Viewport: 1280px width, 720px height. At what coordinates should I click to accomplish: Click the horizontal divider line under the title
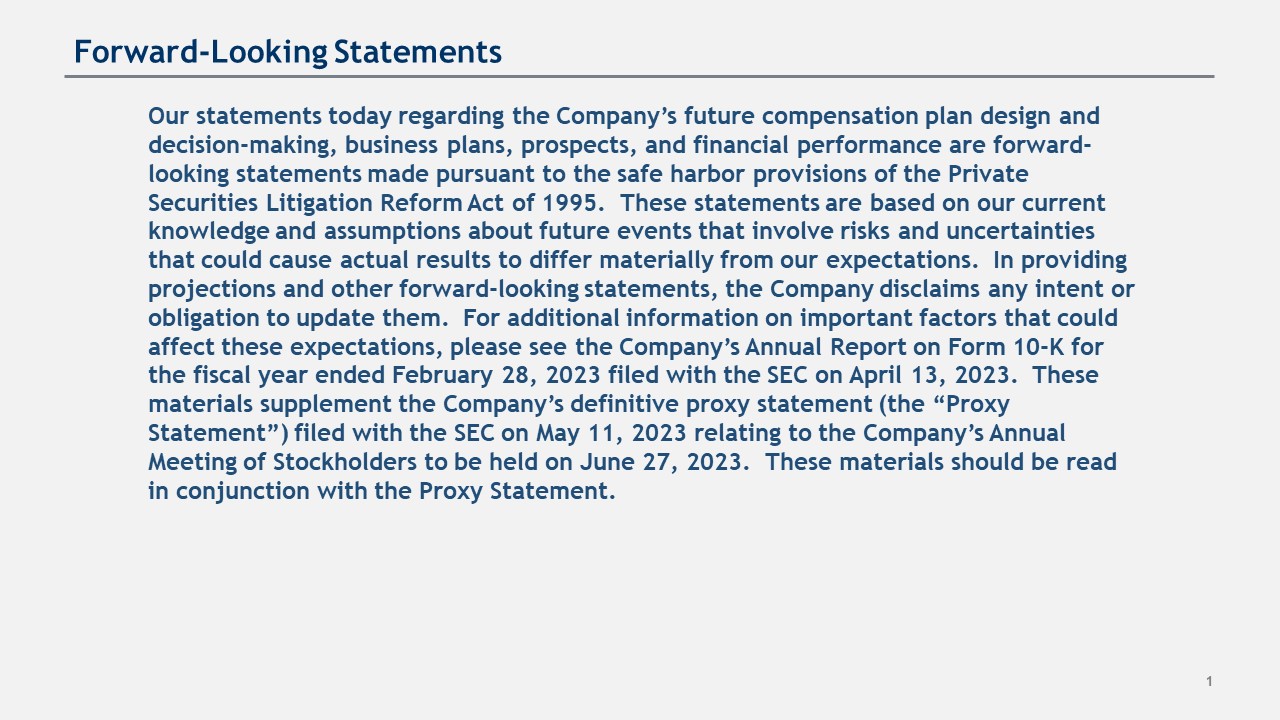[640, 76]
